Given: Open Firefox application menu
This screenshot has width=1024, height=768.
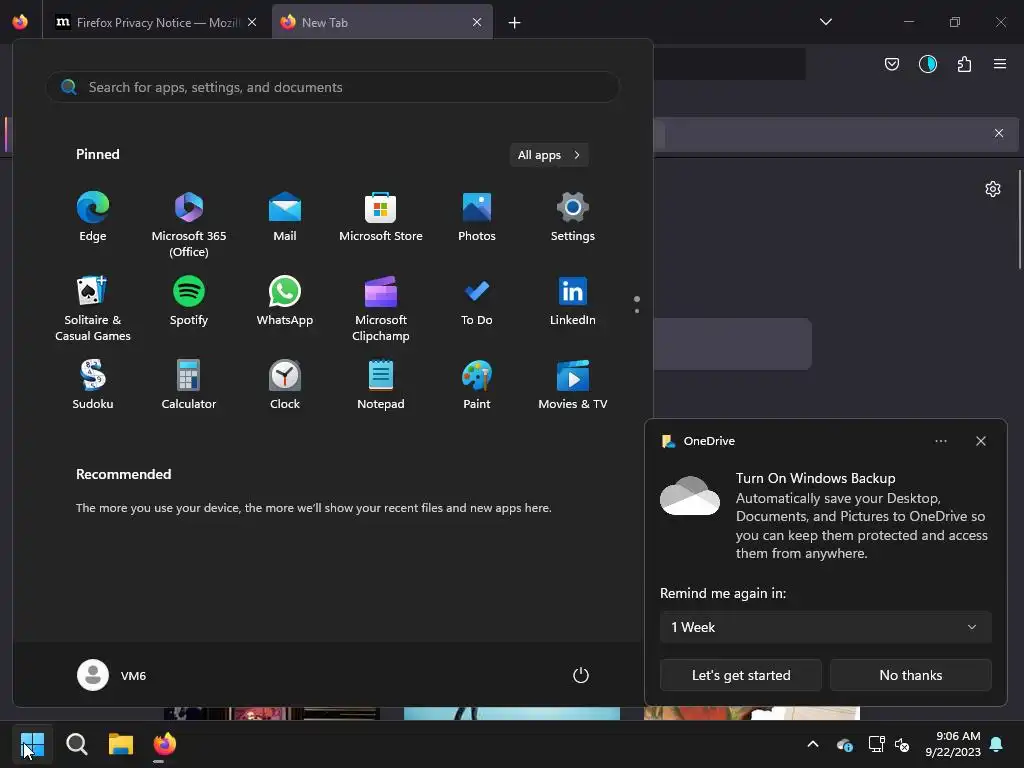Looking at the screenshot, I should click(x=999, y=64).
